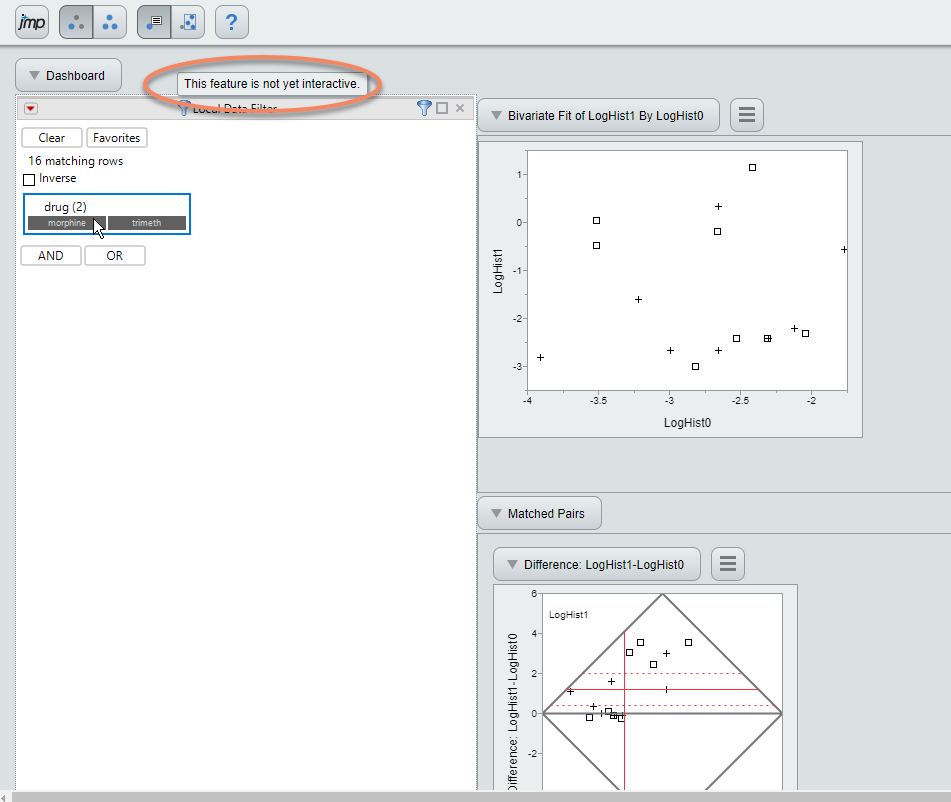Toggle the scatter points brush icon
The image size is (951, 802).
point(188,22)
